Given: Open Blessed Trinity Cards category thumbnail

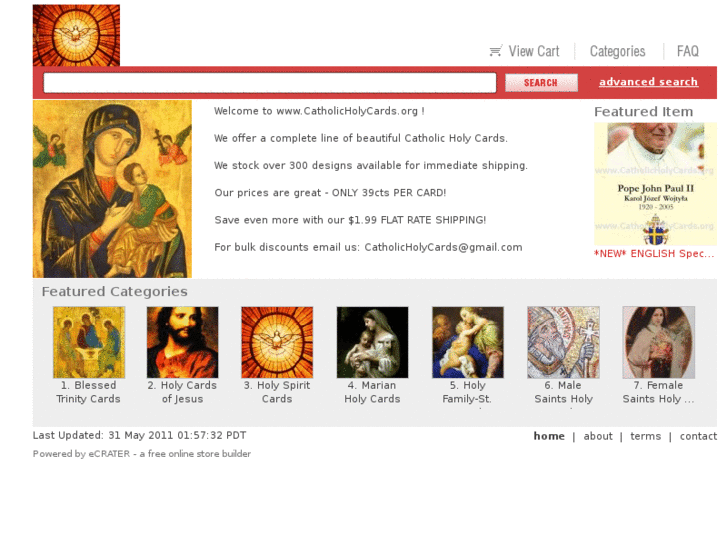Looking at the screenshot, I should [x=89, y=342].
